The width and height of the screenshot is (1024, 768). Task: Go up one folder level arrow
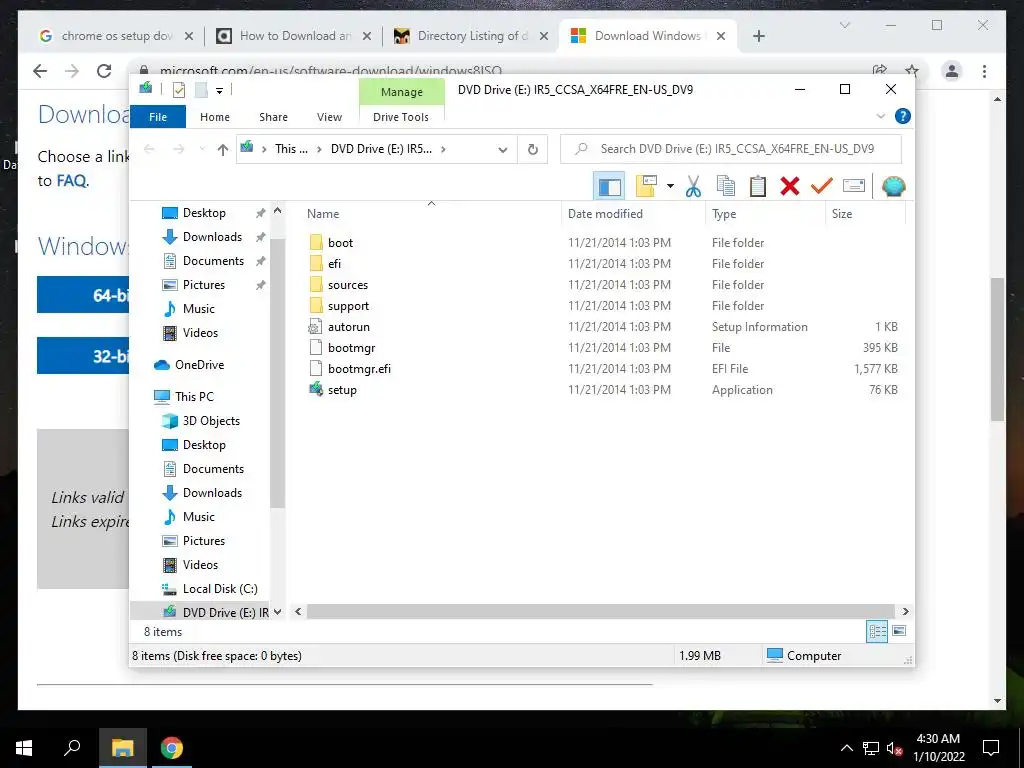[223, 150]
